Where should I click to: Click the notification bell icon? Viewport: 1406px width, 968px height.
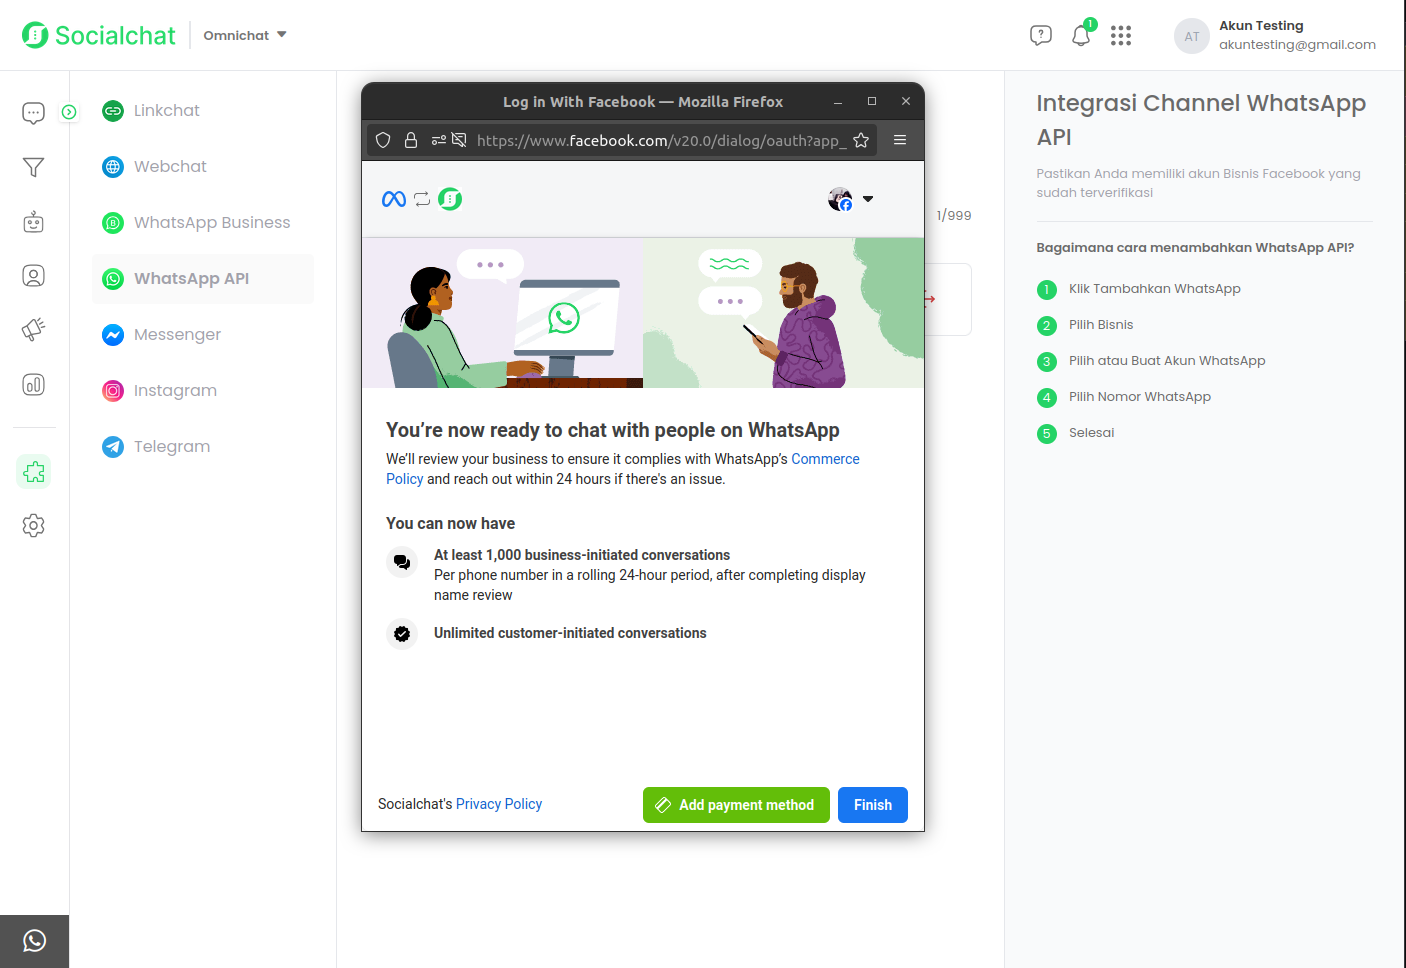coord(1081,36)
